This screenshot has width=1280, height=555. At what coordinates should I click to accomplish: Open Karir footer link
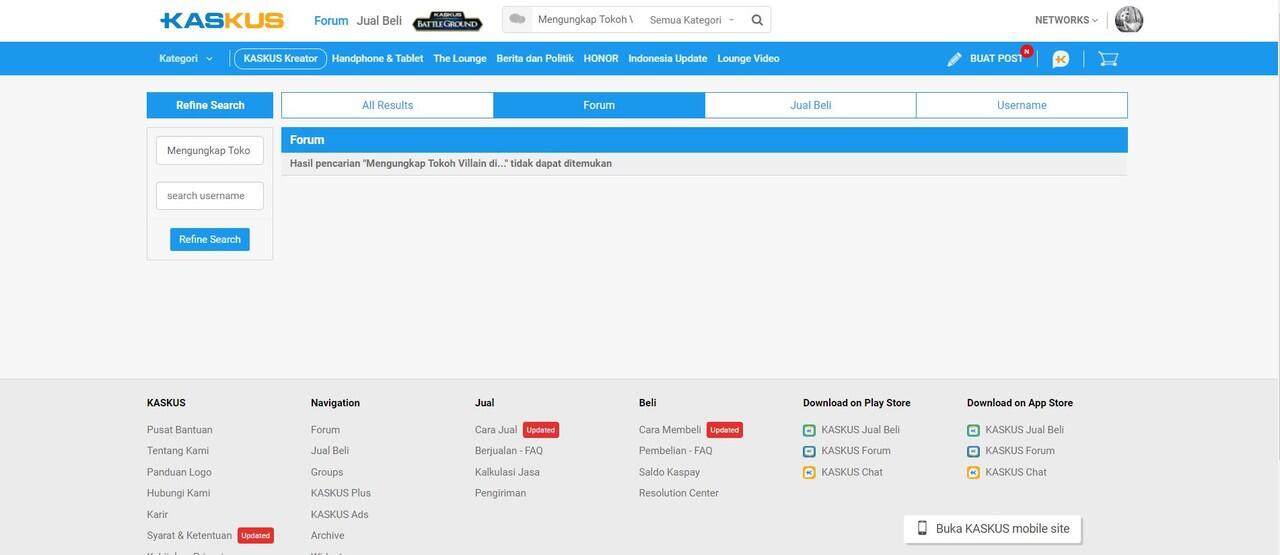(157, 515)
